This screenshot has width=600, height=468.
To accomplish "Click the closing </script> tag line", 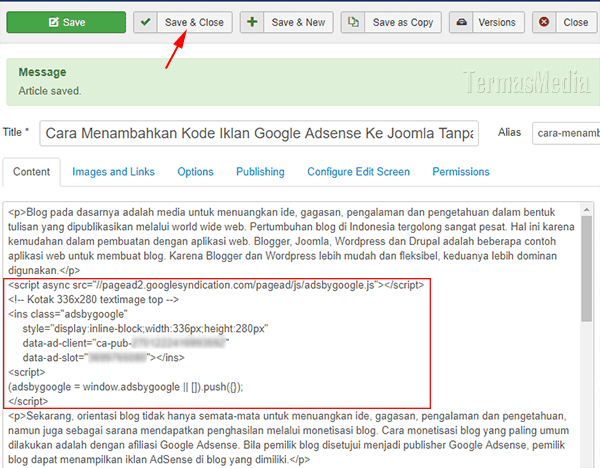I will (28, 401).
